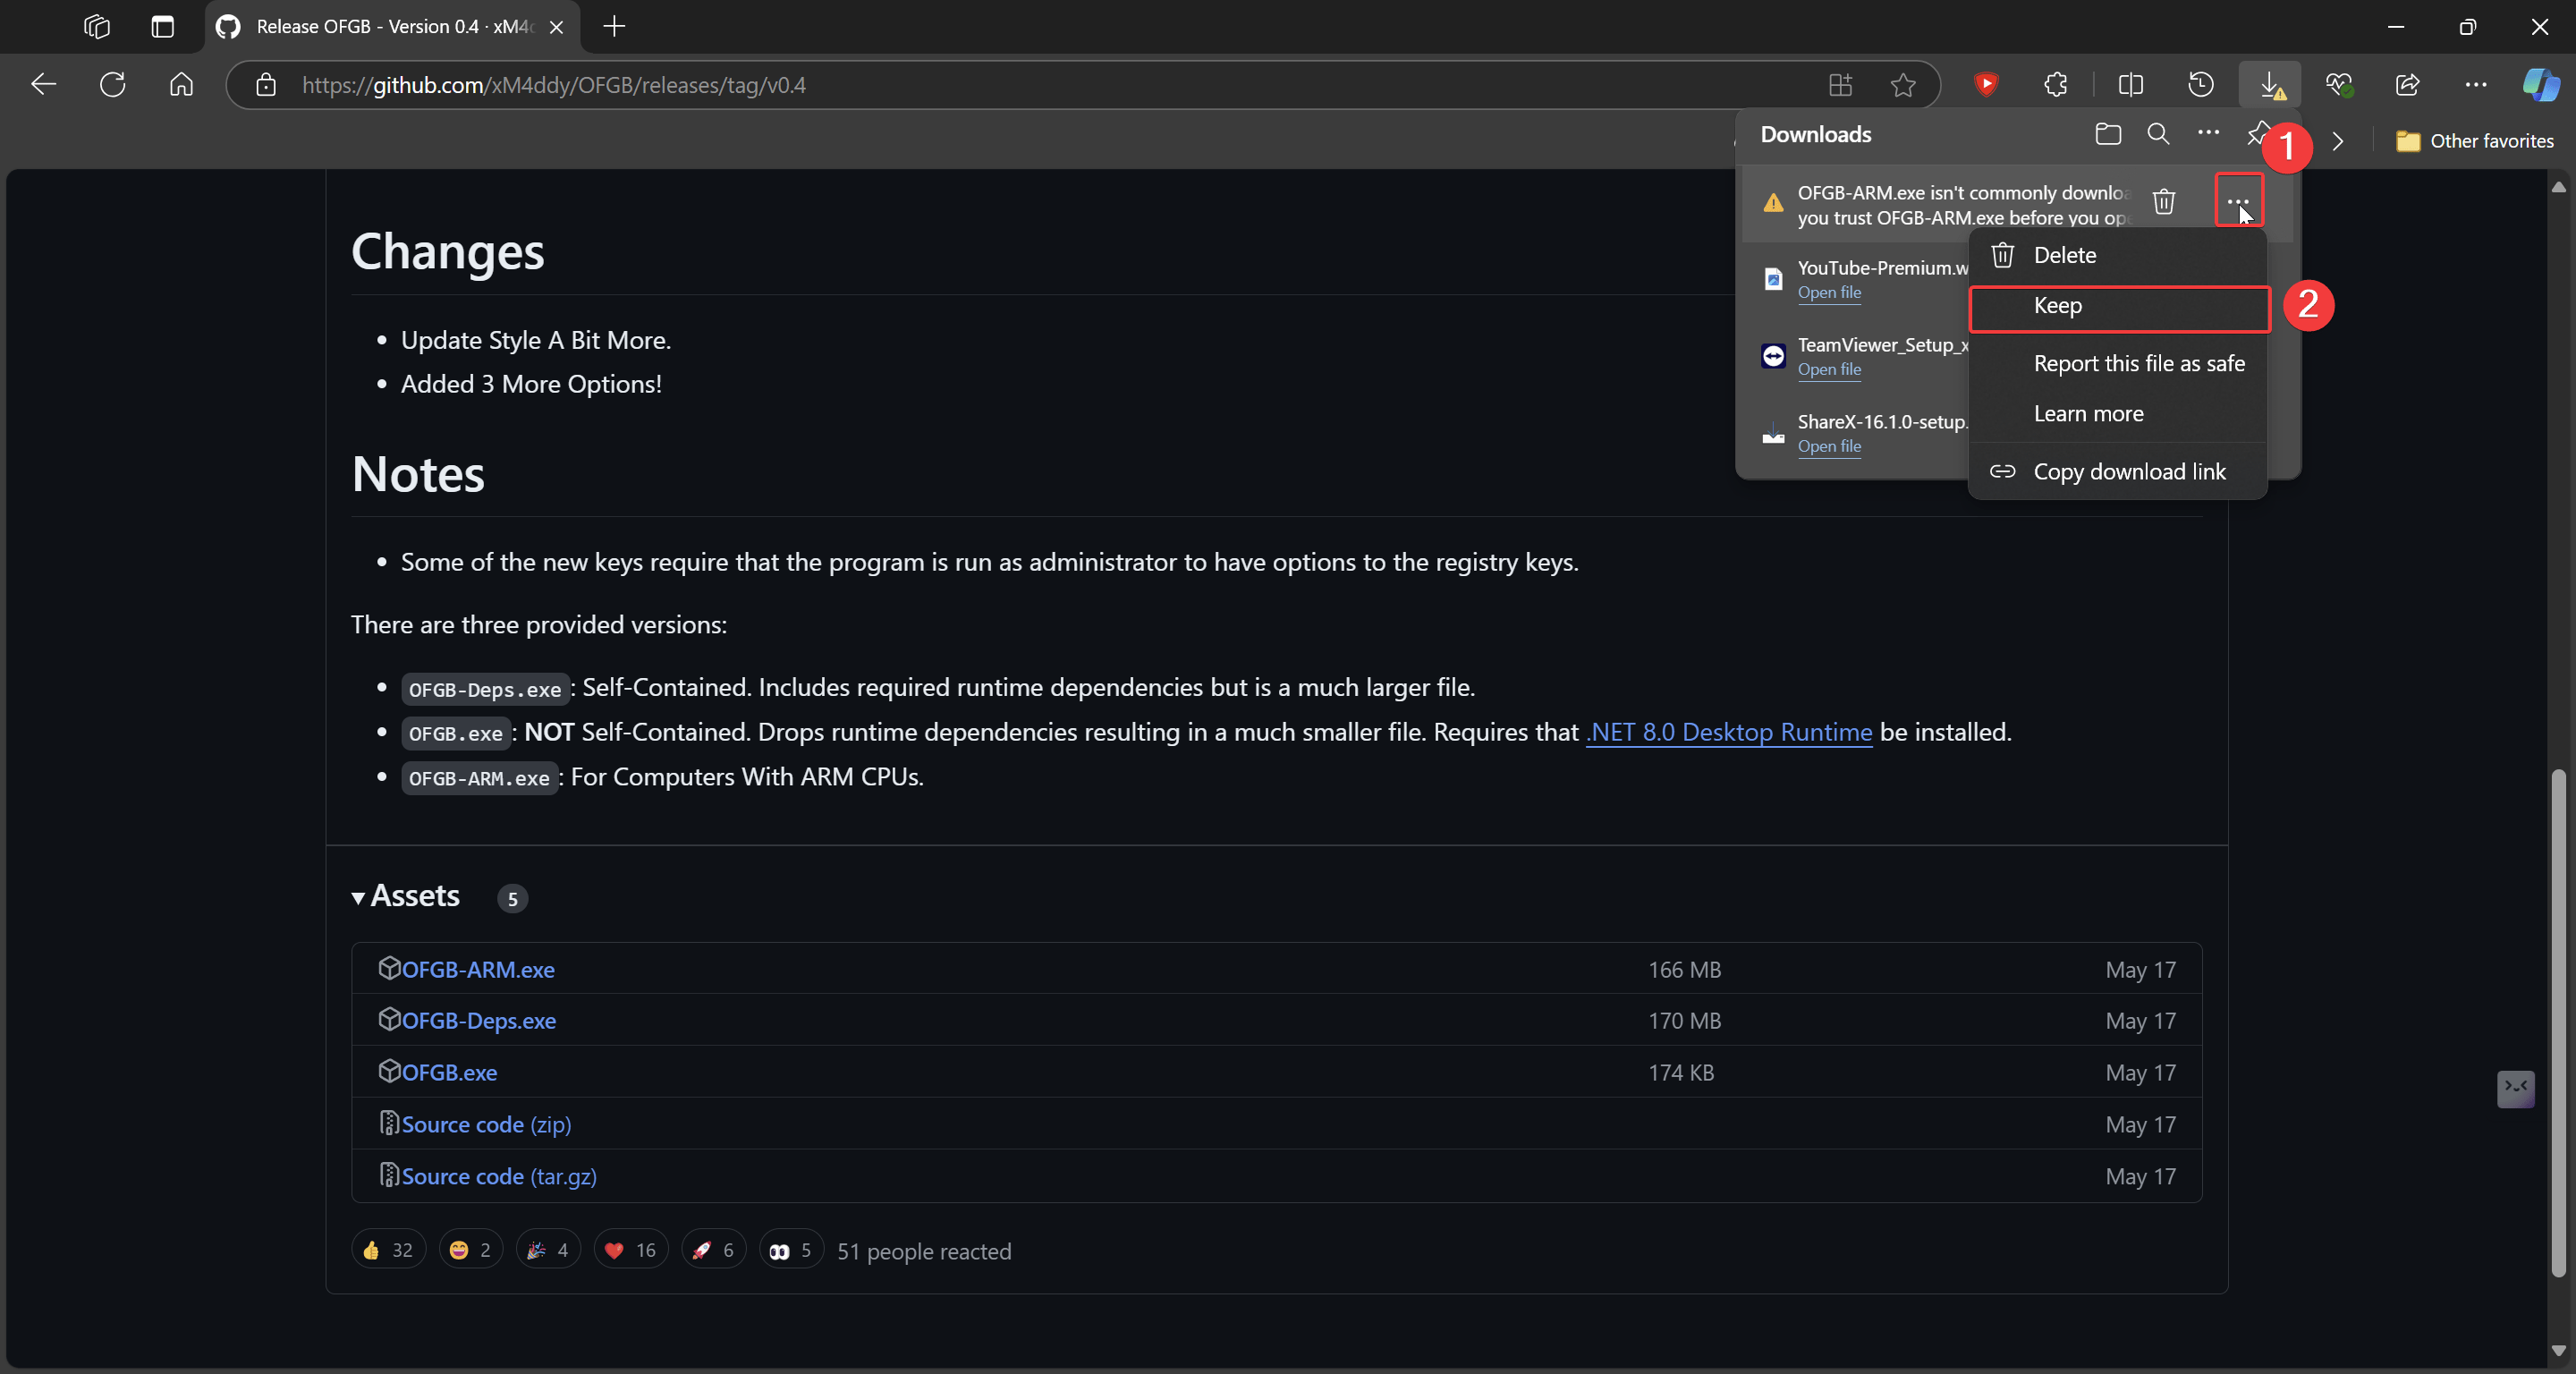Open OFGB-ARM.exe file link
The image size is (2576, 1374).
479,968
